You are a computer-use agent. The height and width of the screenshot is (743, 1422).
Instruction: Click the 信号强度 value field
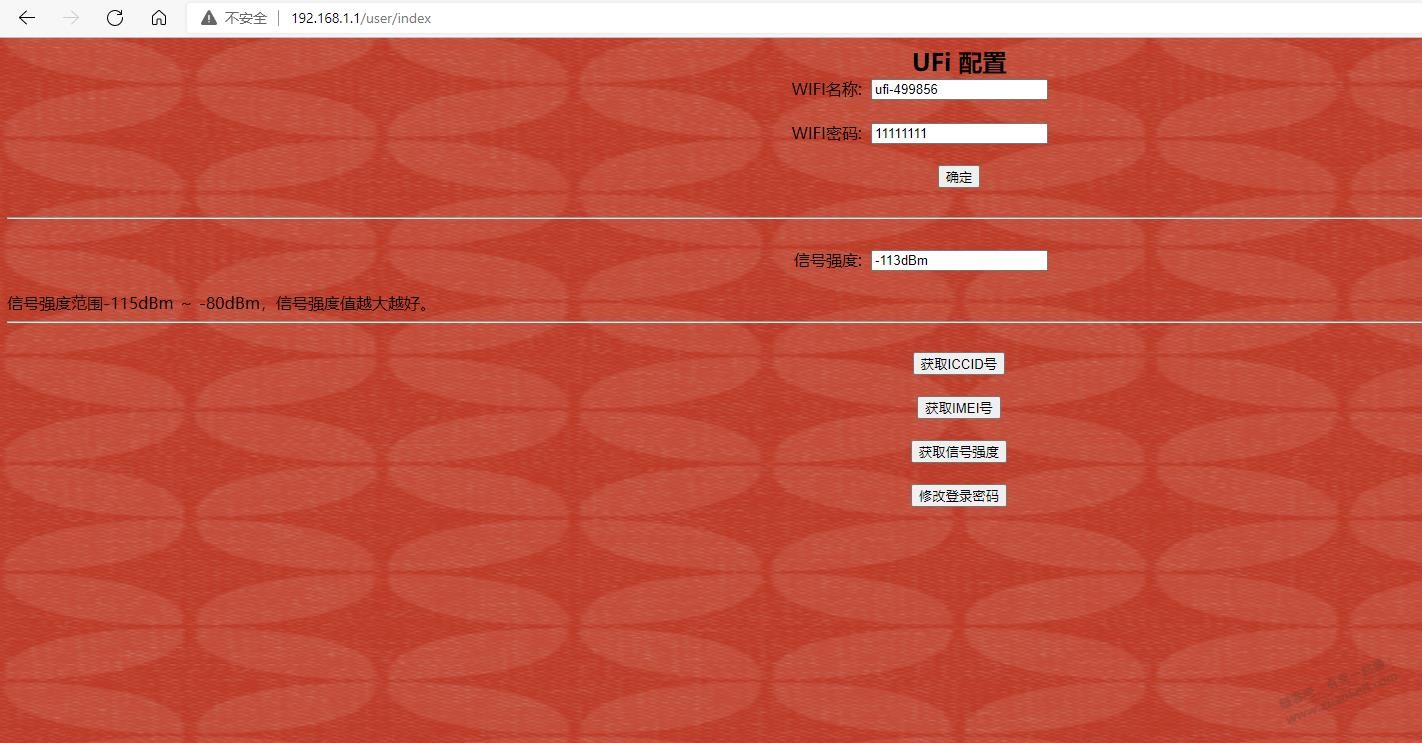pos(959,260)
